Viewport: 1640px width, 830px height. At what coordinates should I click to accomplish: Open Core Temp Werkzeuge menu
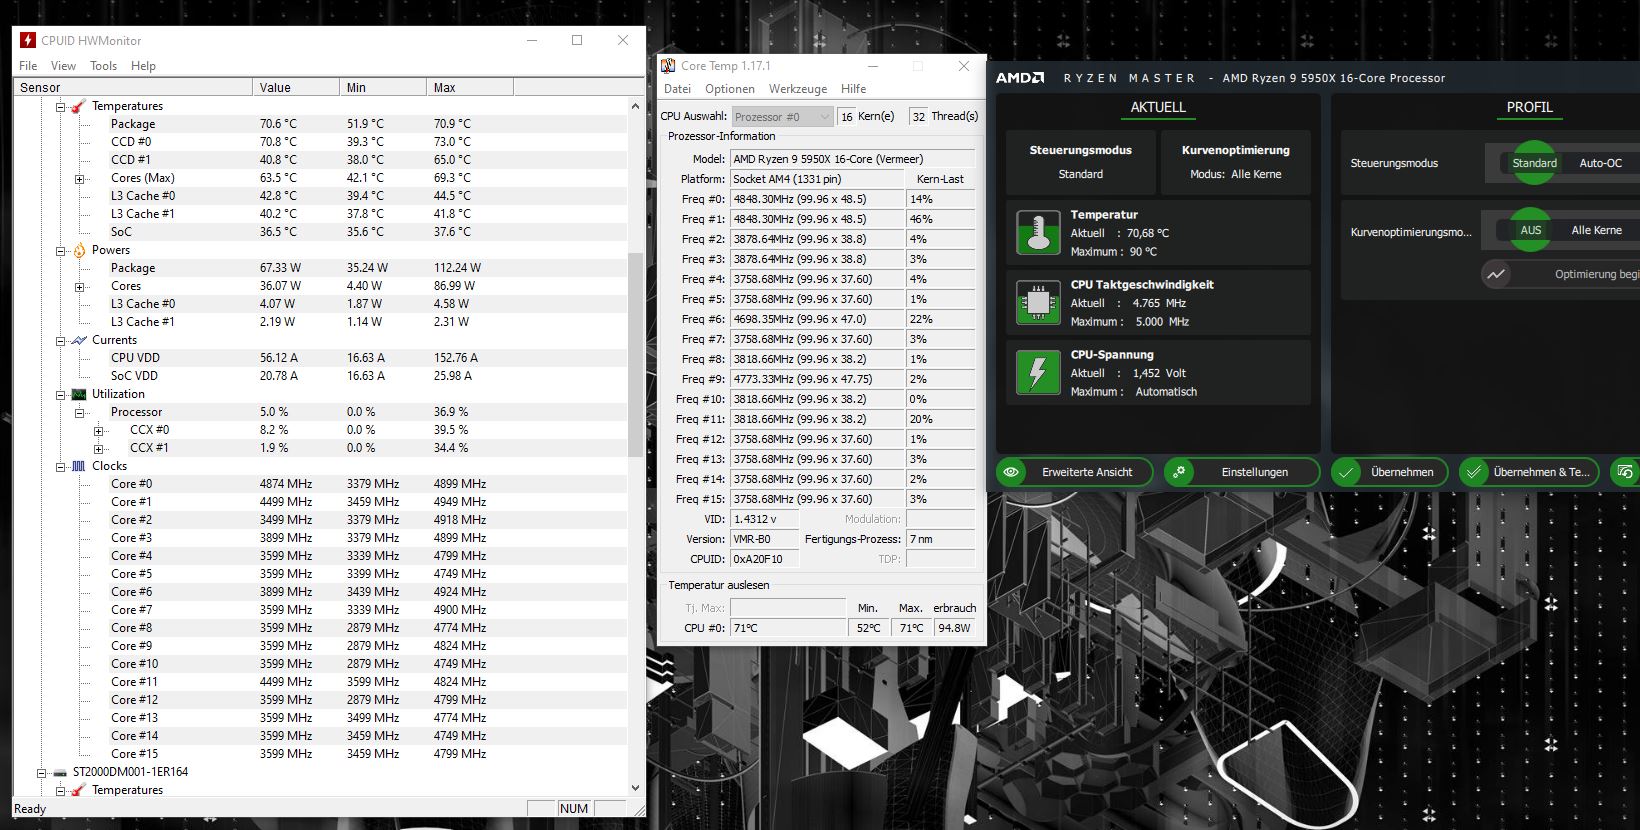(x=798, y=89)
